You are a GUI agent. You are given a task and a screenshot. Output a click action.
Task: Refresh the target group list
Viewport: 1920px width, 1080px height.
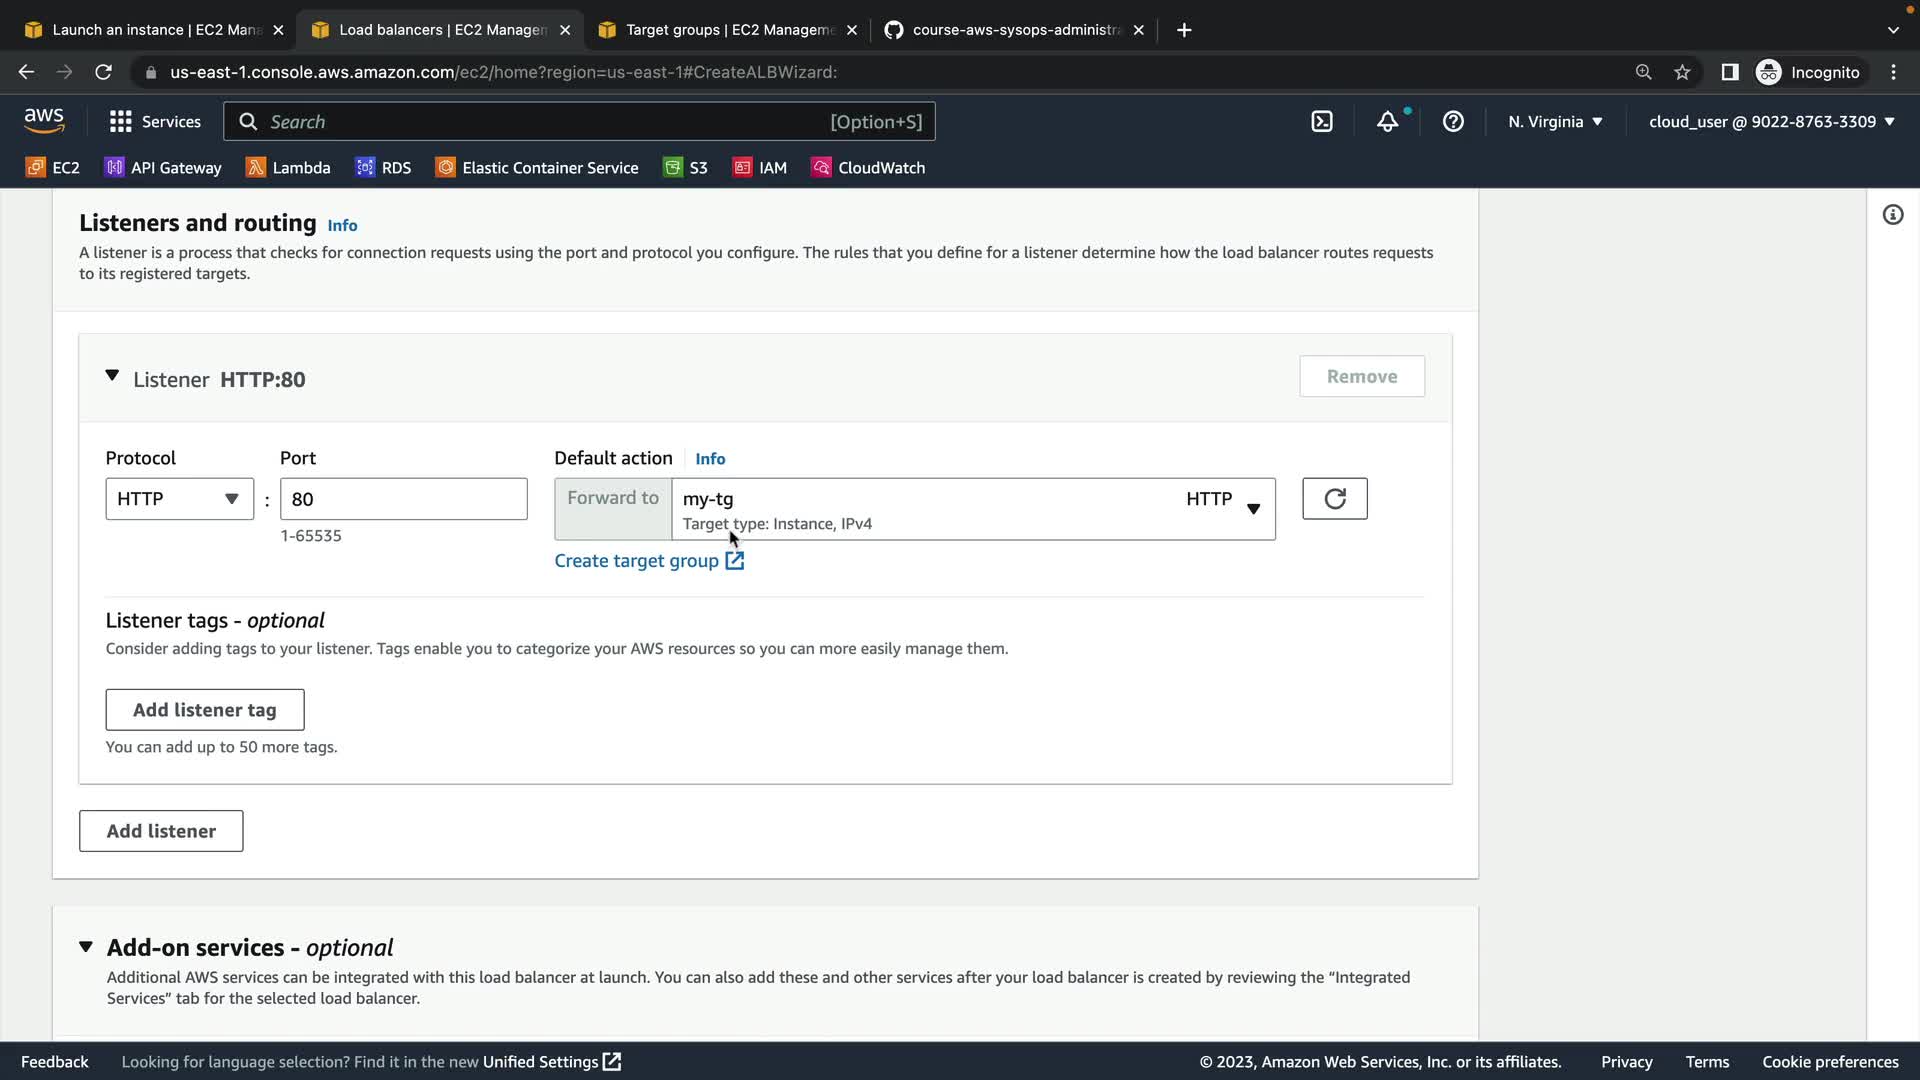pos(1334,499)
